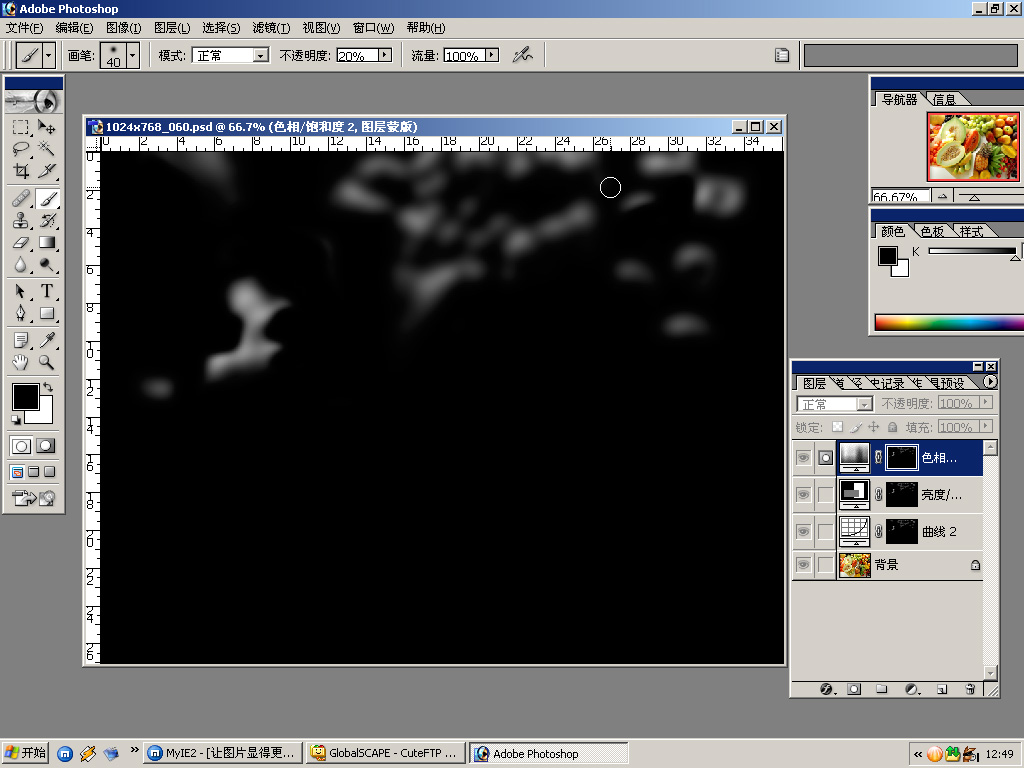The image size is (1024, 768).
Task: Select the Dodge tool
Action: 46,264
